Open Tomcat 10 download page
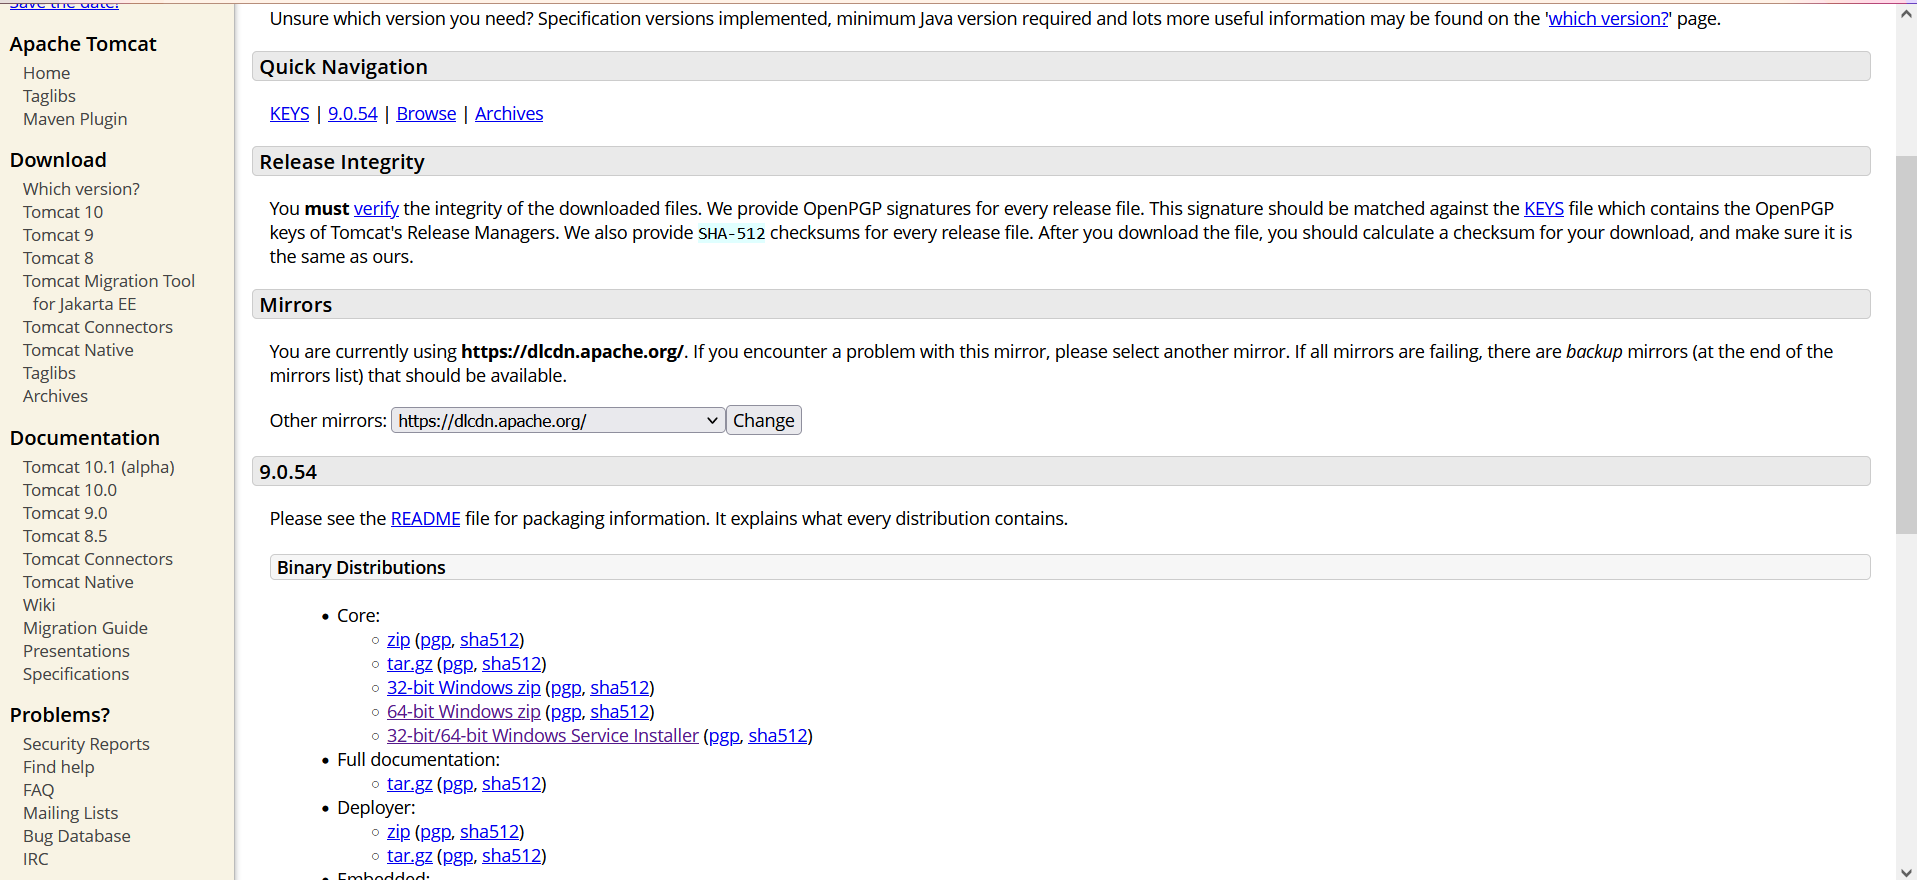The height and width of the screenshot is (880, 1917). (x=63, y=212)
